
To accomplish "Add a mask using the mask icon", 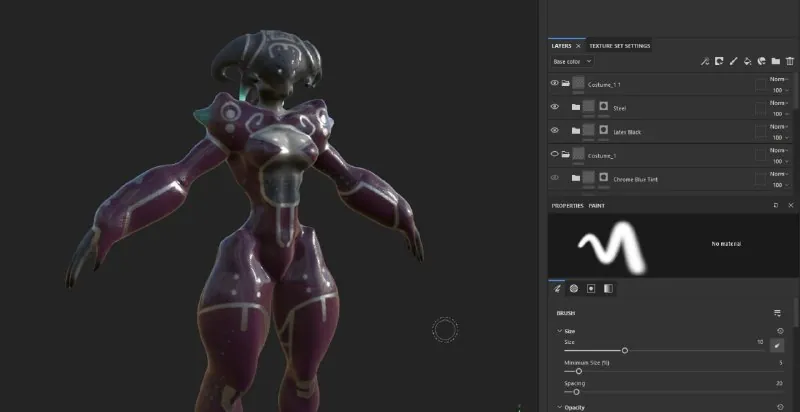I will pos(719,61).
